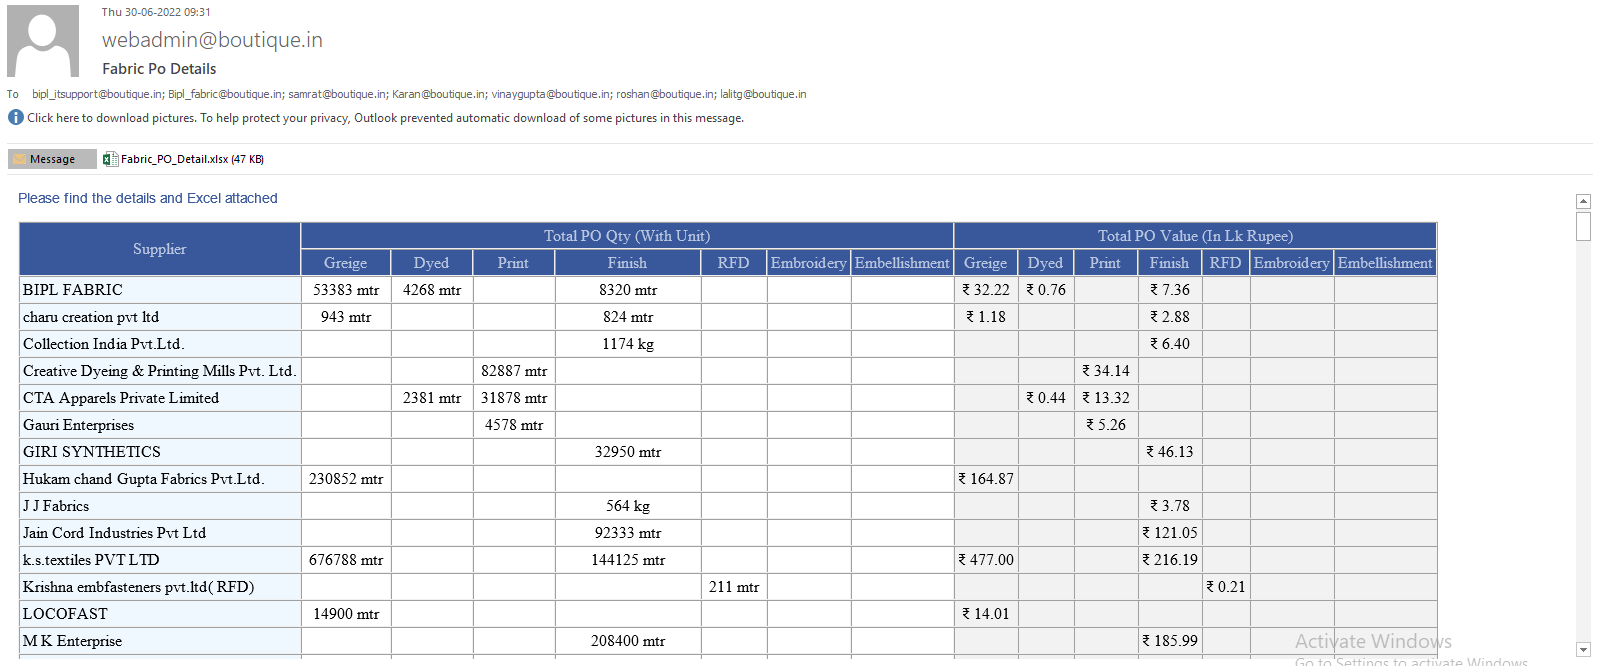Click the blue info icon

point(15,117)
